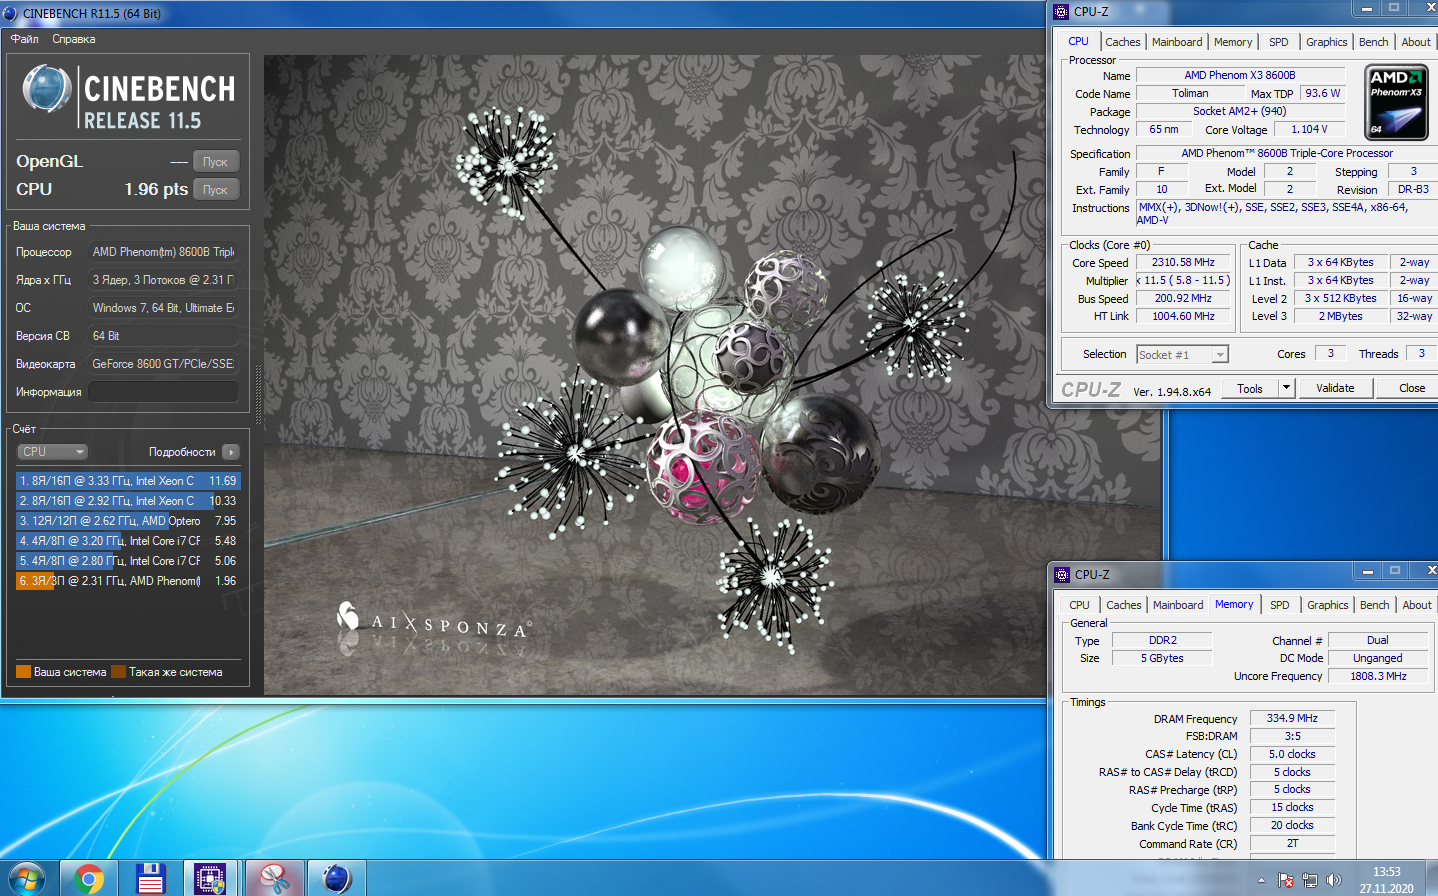
Task: Click the memory Type value DDR2
Action: tap(1162, 640)
